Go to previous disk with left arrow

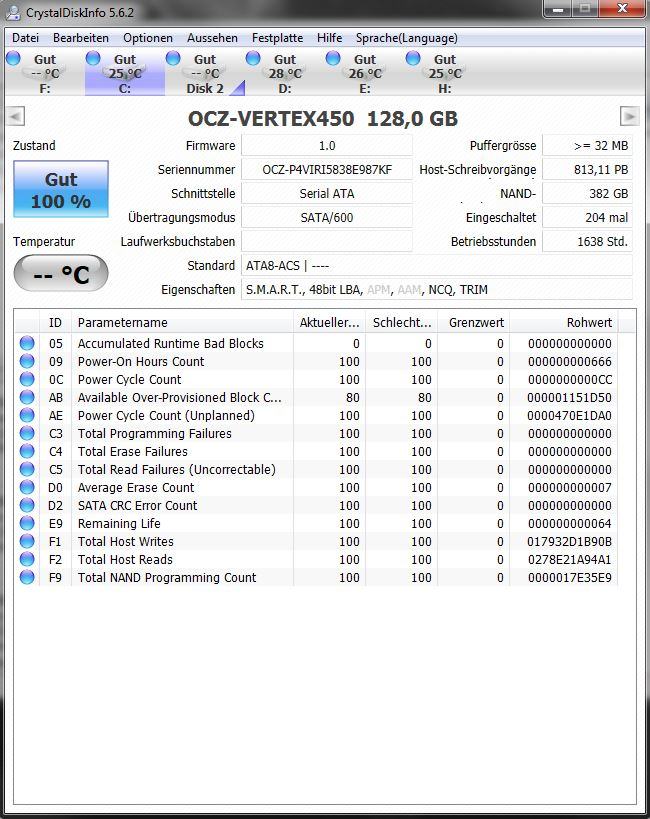pyautogui.click(x=16, y=116)
